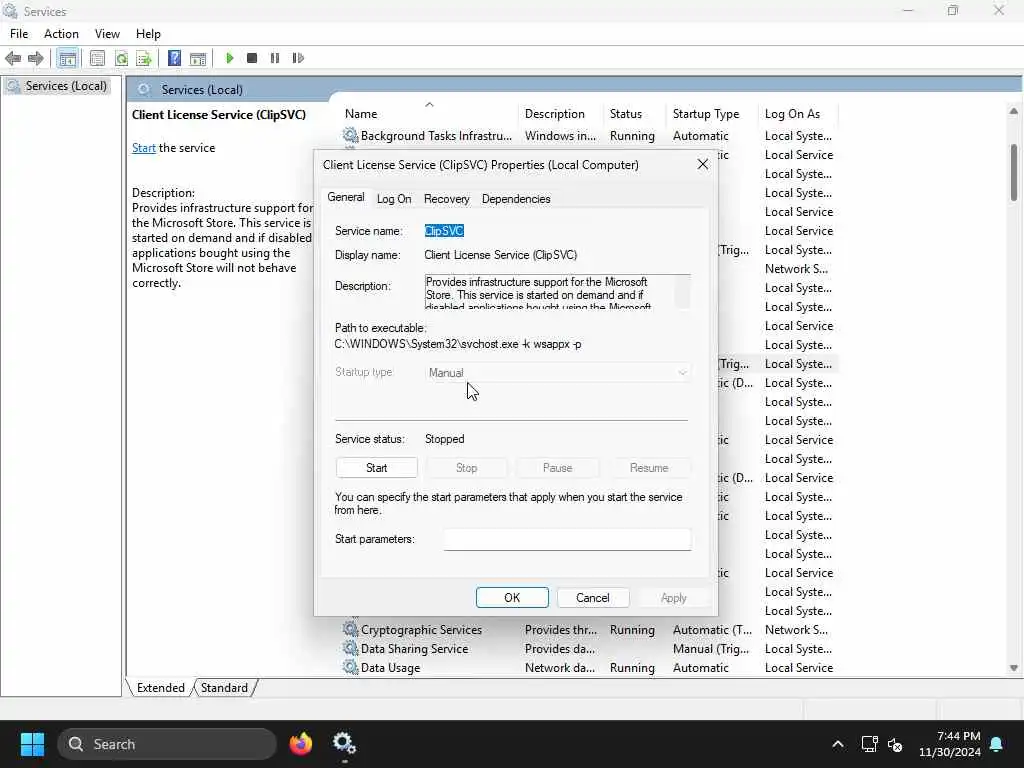Image resolution: width=1024 pixels, height=768 pixels.
Task: Select the Data Usage row name
Action: [x=391, y=667]
